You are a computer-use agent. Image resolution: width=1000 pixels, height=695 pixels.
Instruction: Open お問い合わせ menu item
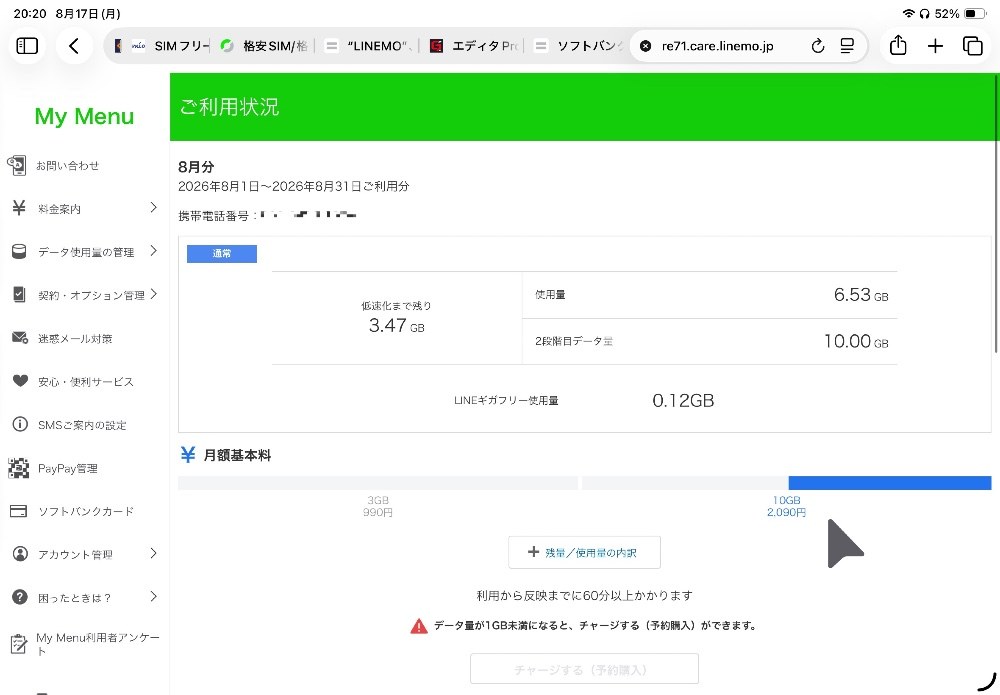coord(67,166)
